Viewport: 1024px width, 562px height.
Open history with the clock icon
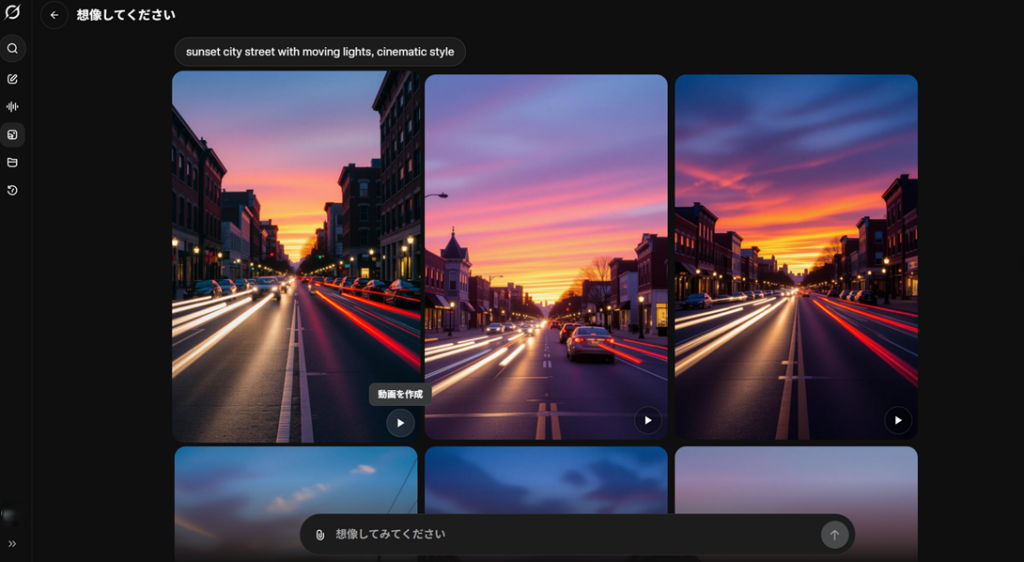(13, 190)
